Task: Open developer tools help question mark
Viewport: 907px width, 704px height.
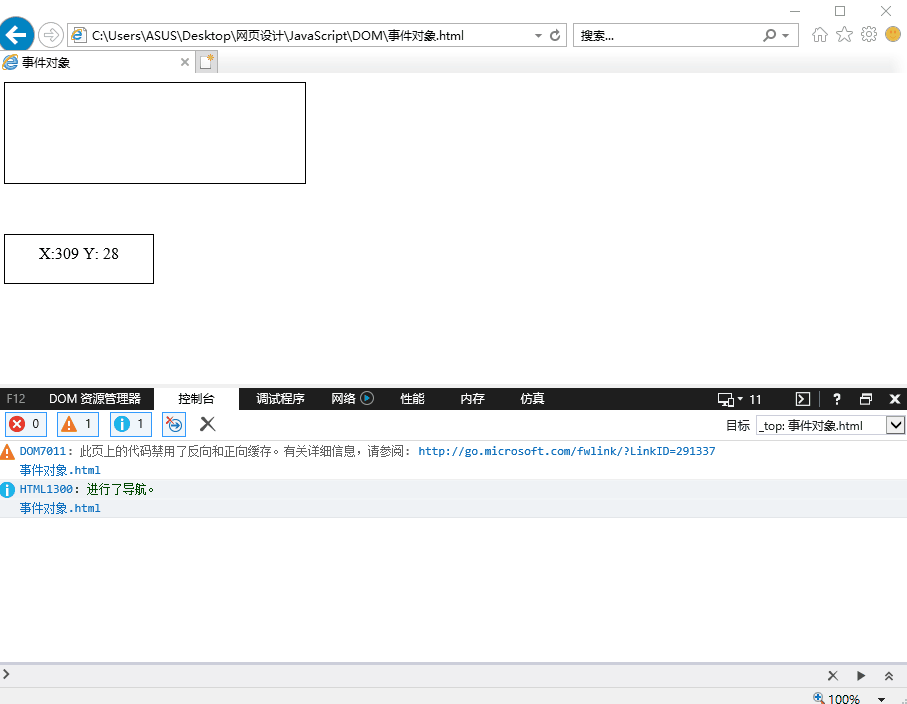Action: pos(836,399)
